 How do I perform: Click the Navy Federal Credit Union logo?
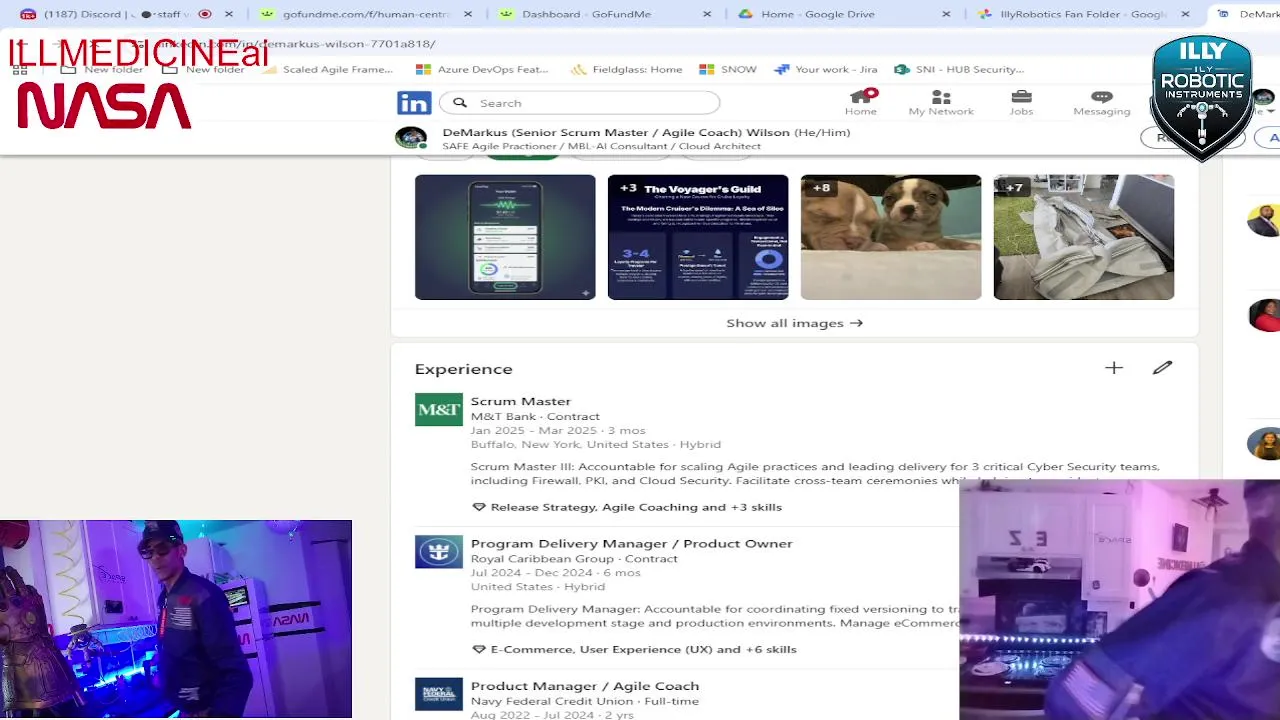[439, 694]
